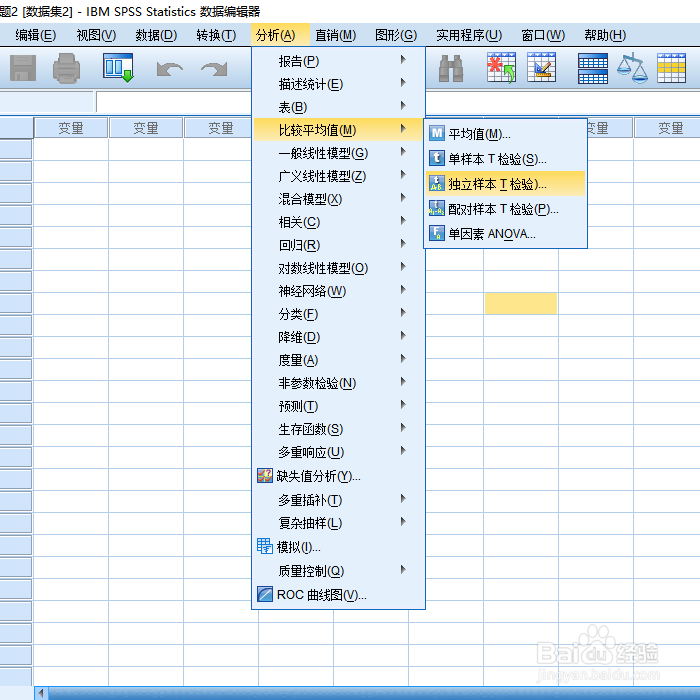Click the Insert cases icon with red star
The height and width of the screenshot is (700, 700).
(x=501, y=67)
